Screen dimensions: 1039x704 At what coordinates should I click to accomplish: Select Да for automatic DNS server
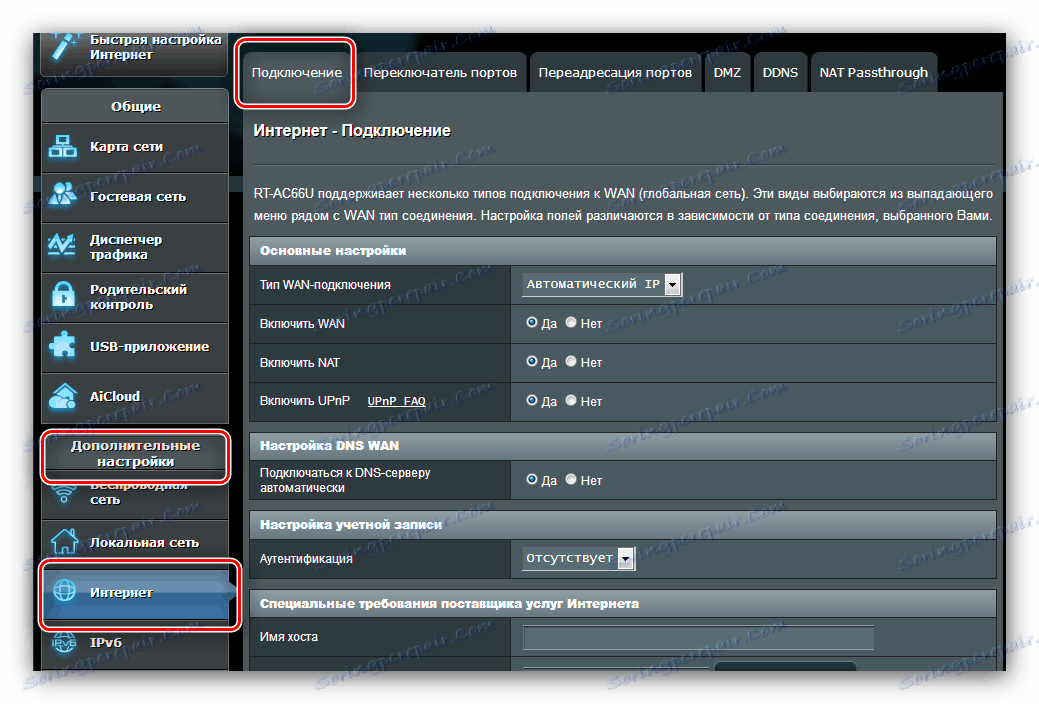pos(531,479)
